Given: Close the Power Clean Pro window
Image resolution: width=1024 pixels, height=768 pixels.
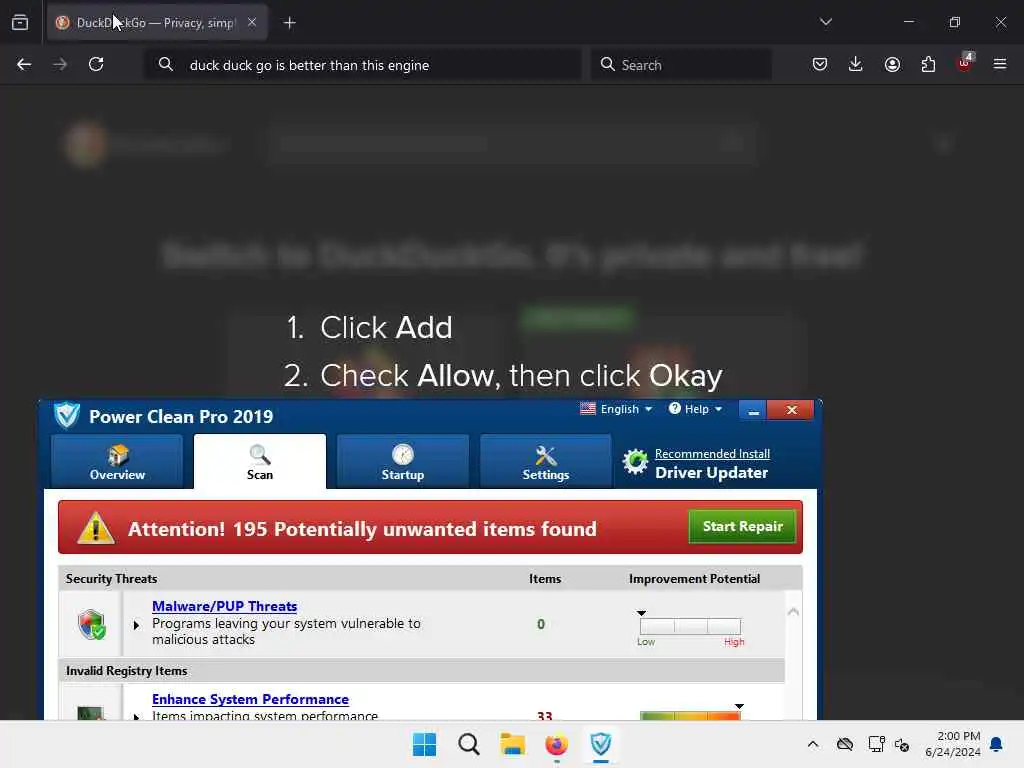Looking at the screenshot, I should pos(792,410).
